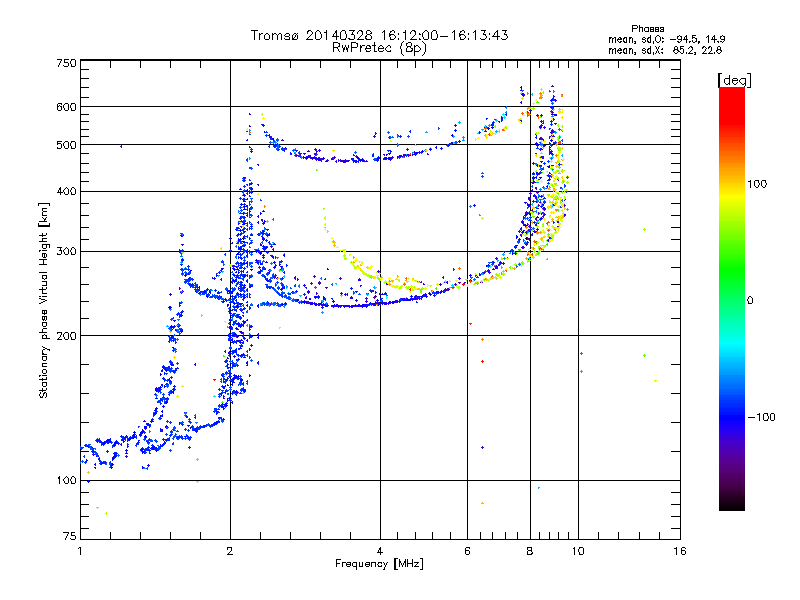Click the "mean, sd,O: -94.5, 14.9" line
800x600 pixels.
pos(666,39)
